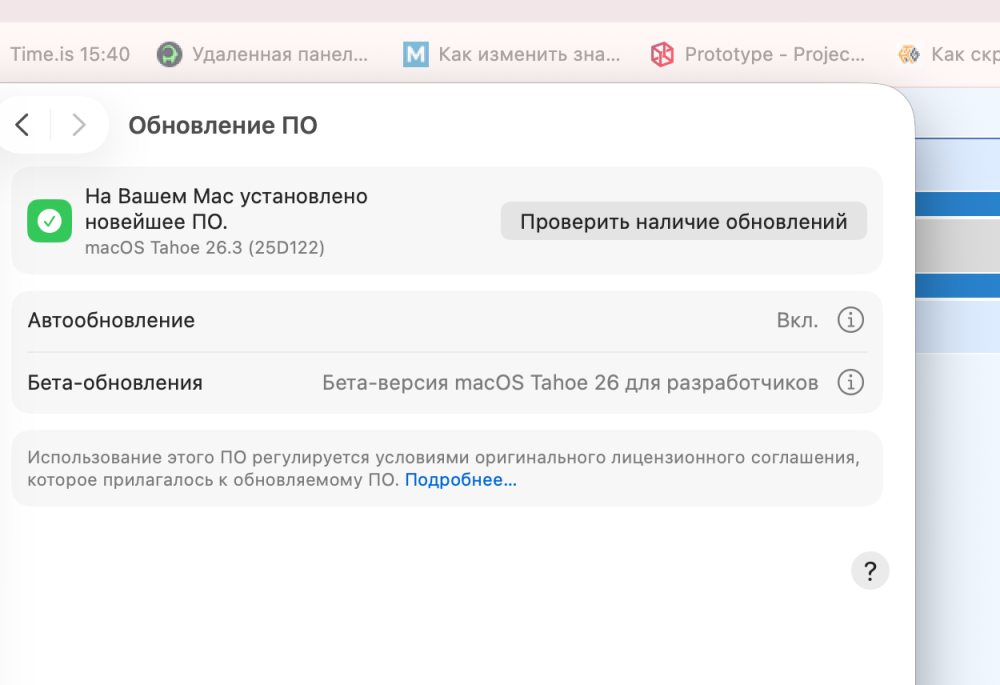Image resolution: width=1000 pixels, height=685 pixels.
Task: Open the Подробнее… license link
Action: [460, 480]
